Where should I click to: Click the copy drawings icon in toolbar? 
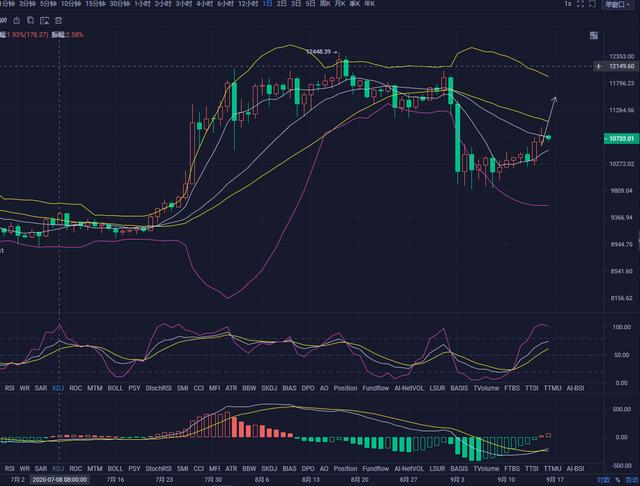[30, 20]
